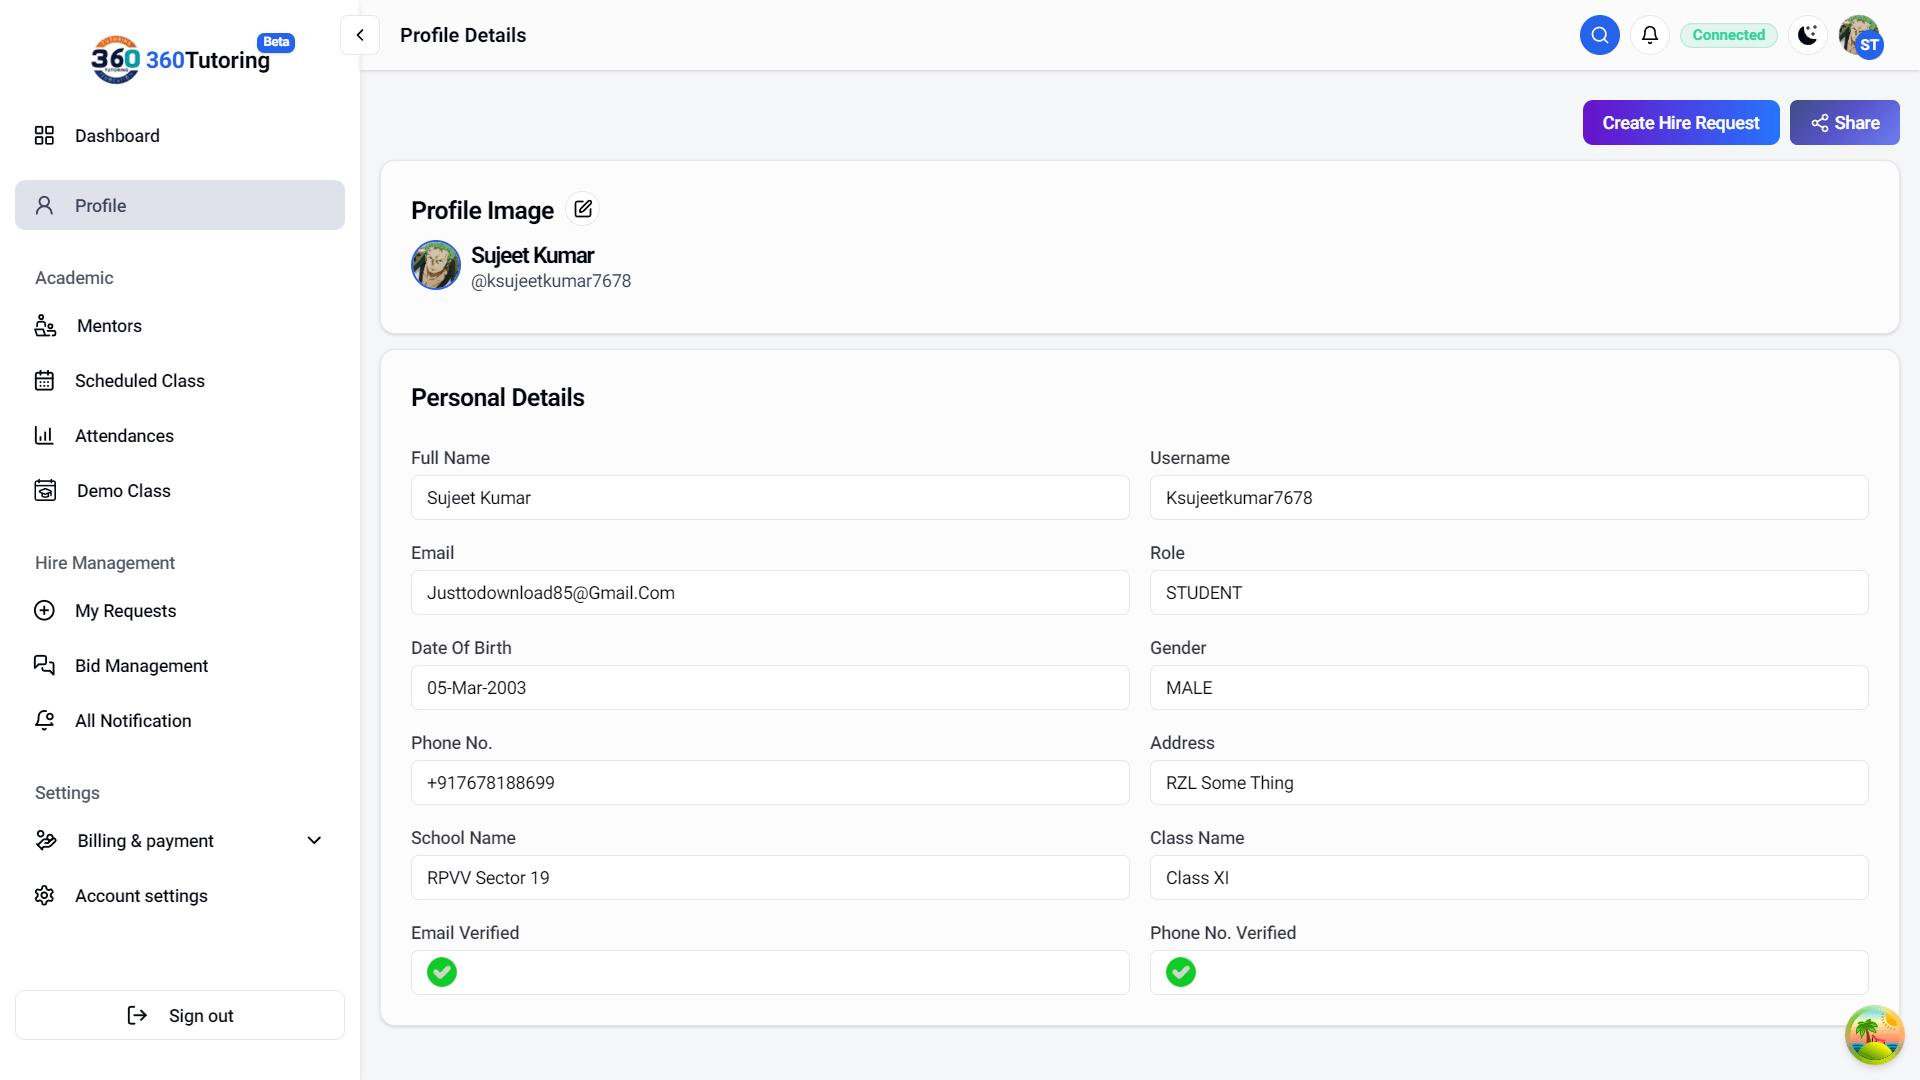
Task: Go to Mentors section
Action: [x=109, y=326]
